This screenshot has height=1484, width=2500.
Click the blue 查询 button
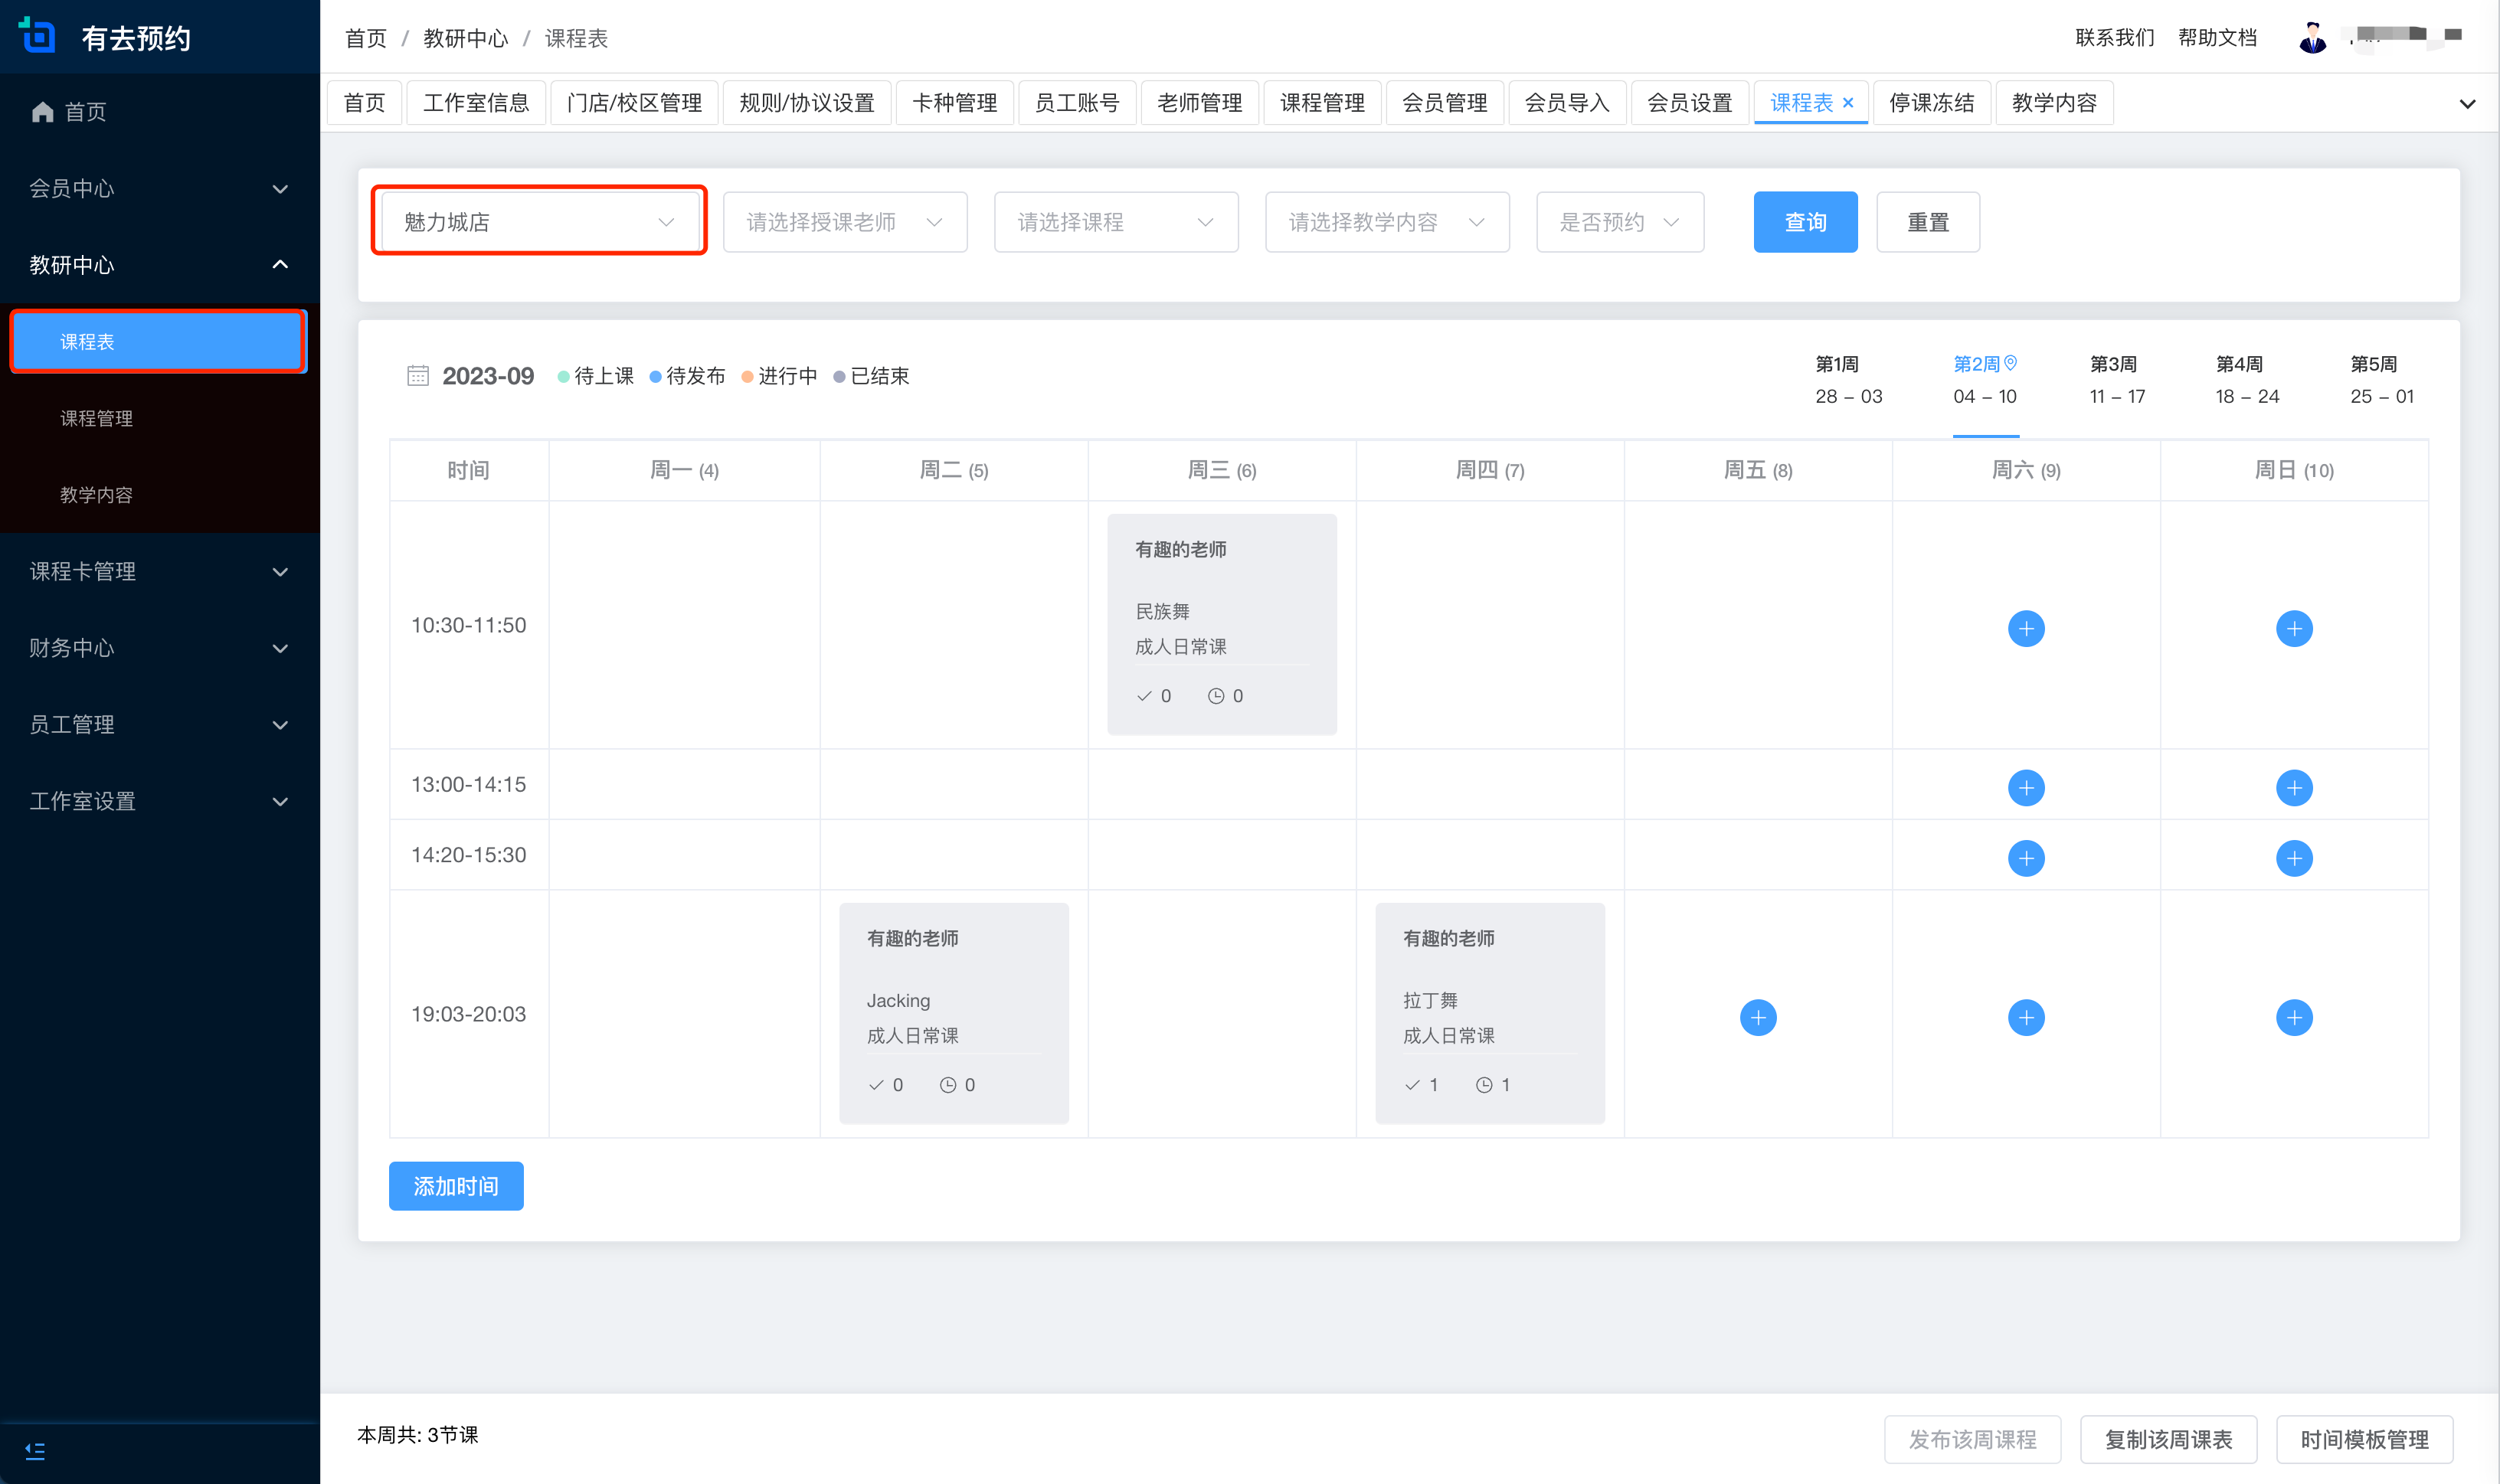[1805, 222]
